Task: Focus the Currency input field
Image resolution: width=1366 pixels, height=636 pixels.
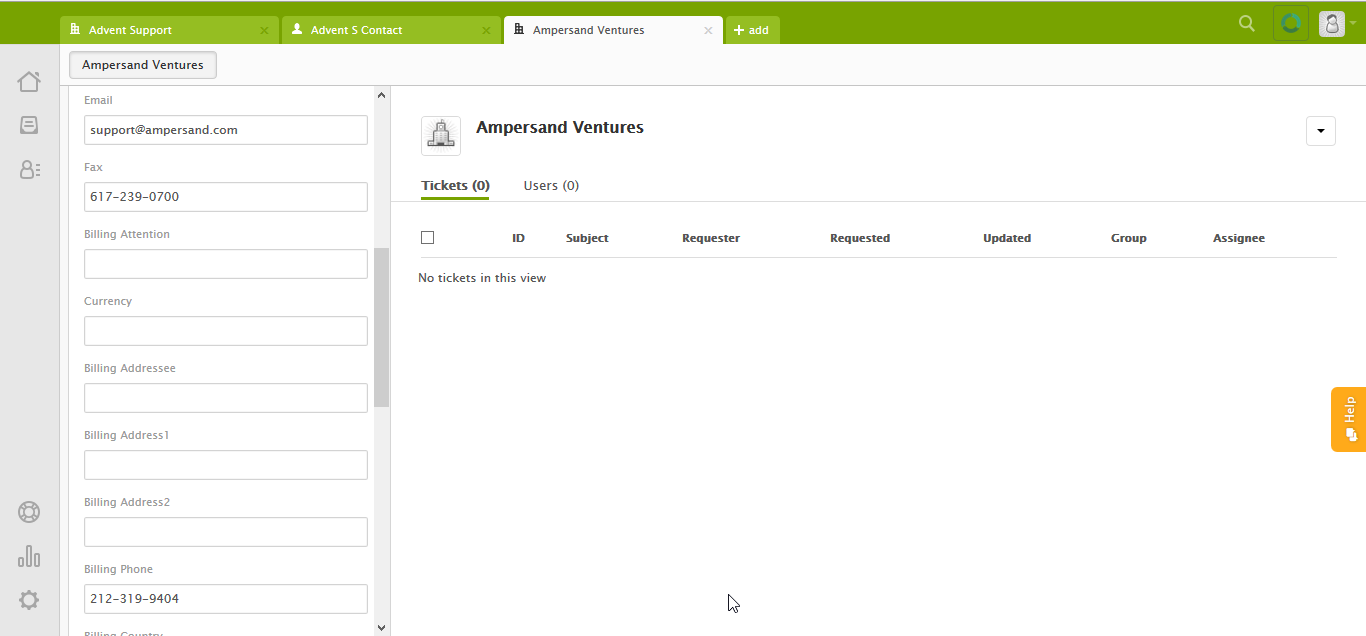Action: point(226,331)
